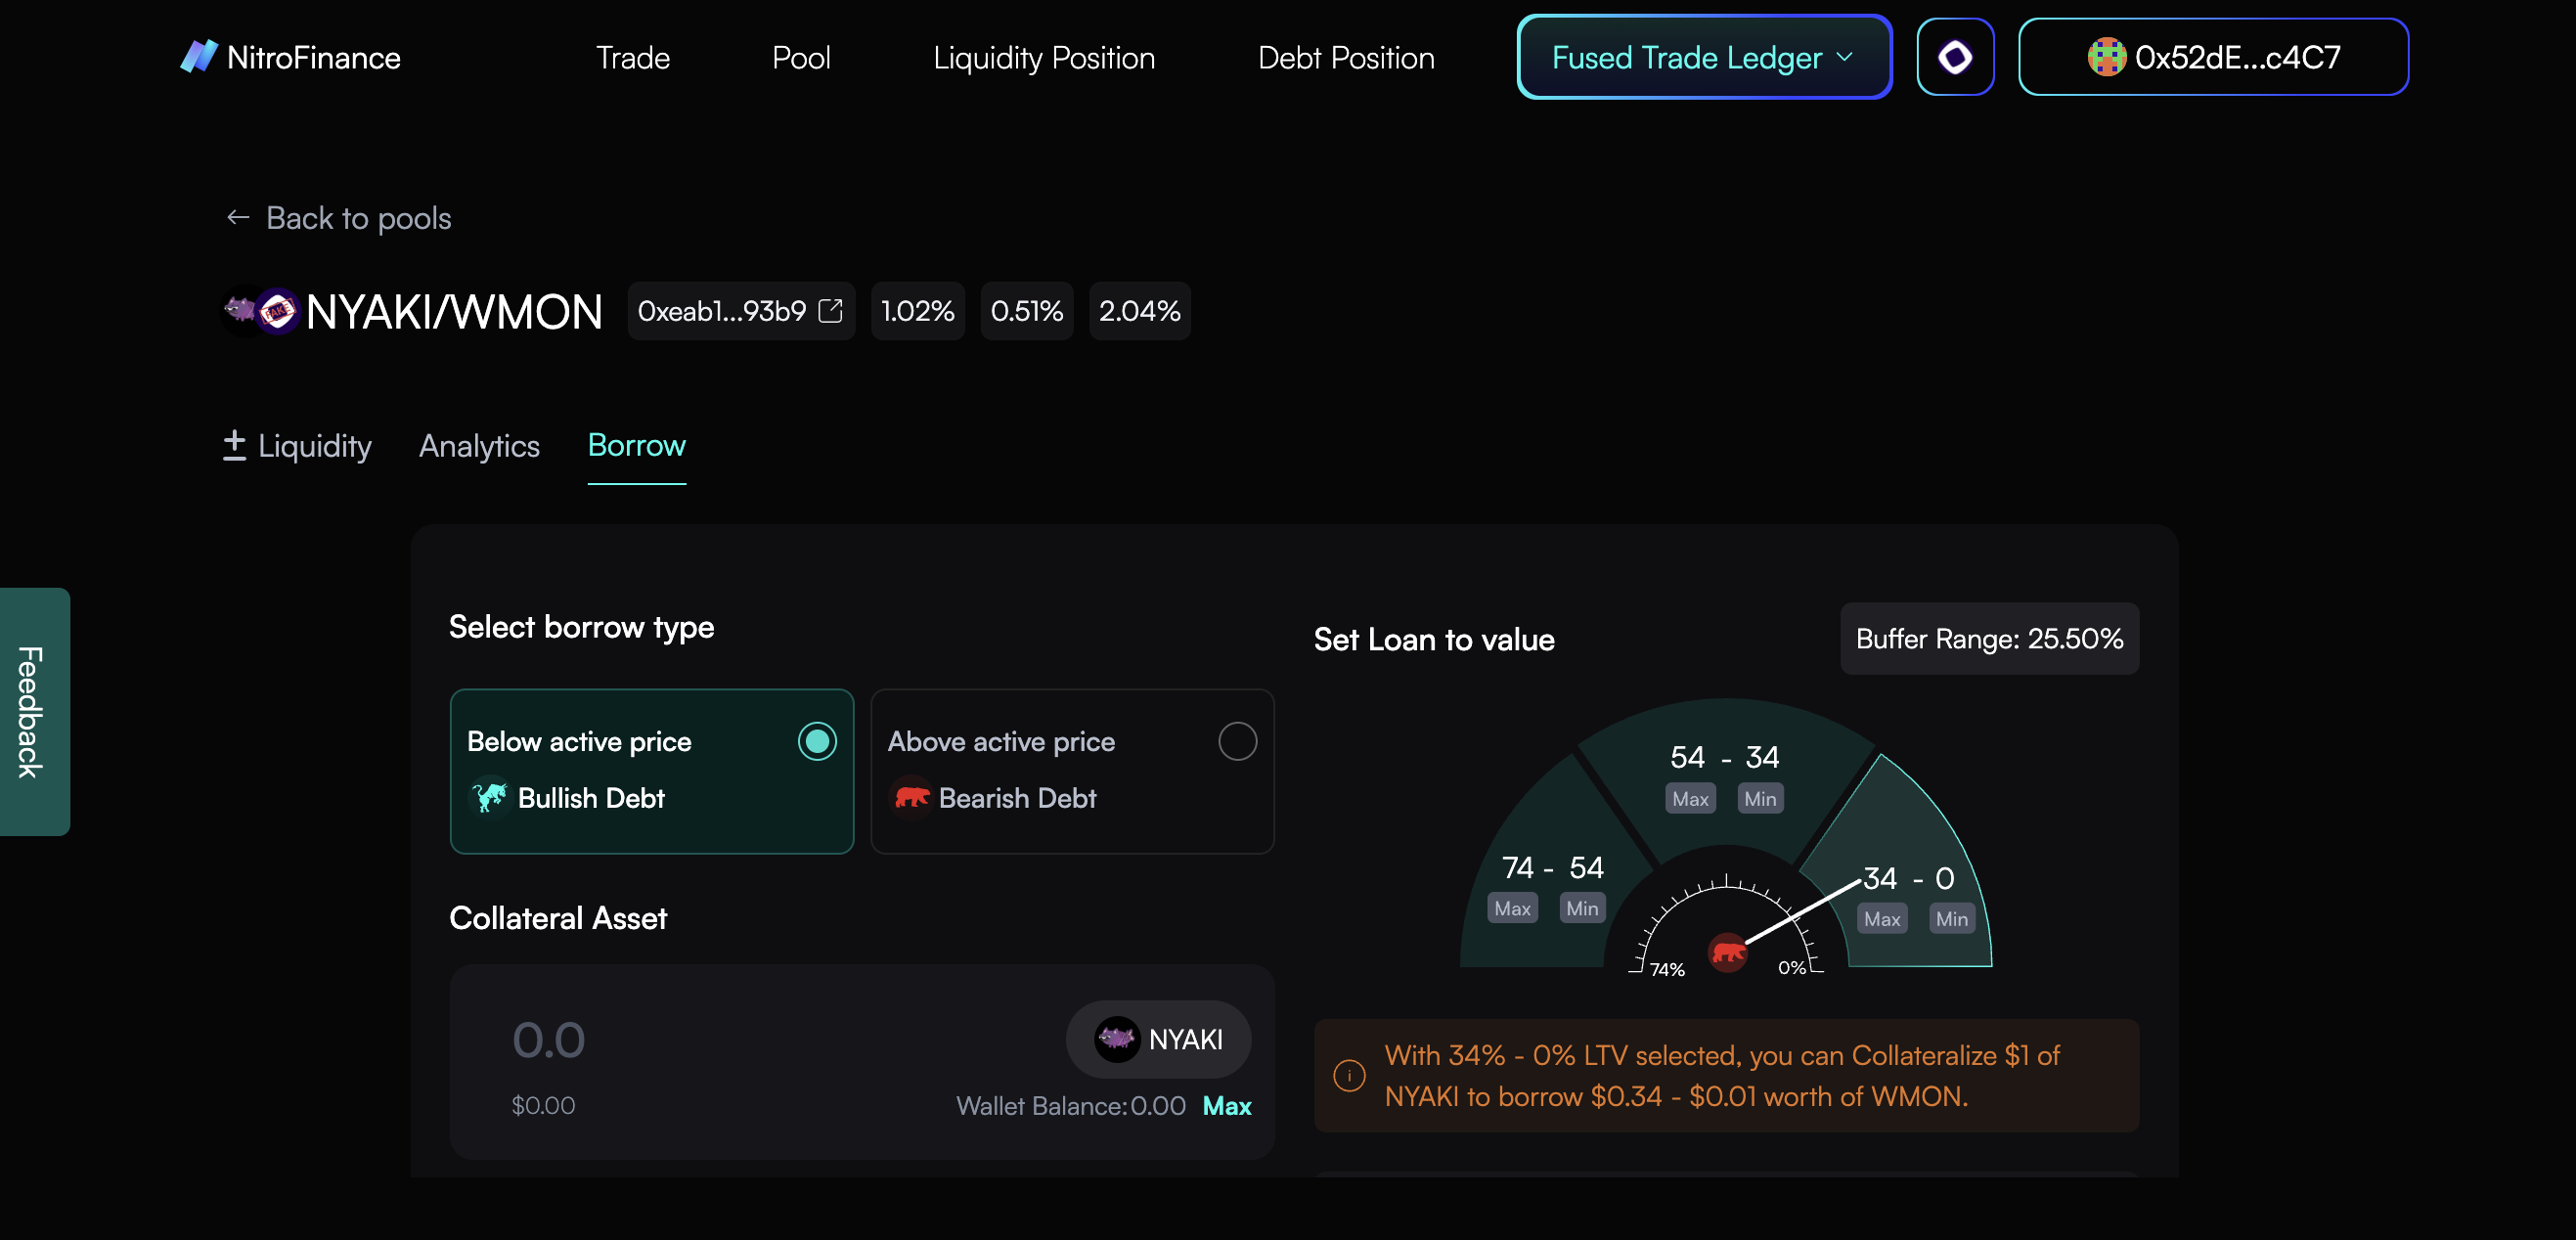
Task: Select the 54 - 34 LTV gauge segment
Action: [x=1724, y=758]
